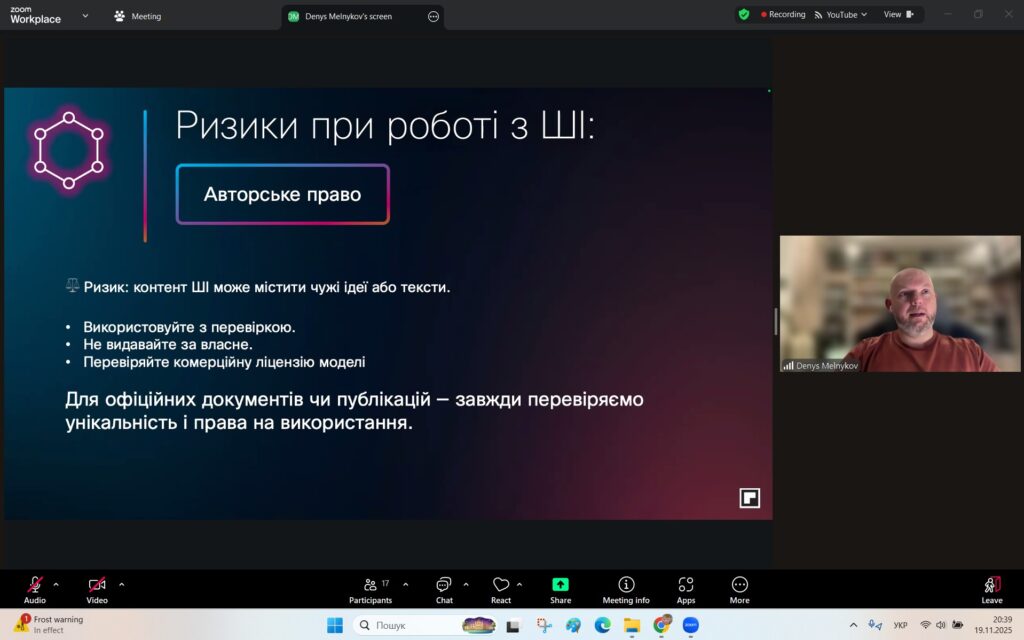Select Denys Melnykov's video thumbnail
The height and width of the screenshot is (640, 1024).
tap(900, 304)
